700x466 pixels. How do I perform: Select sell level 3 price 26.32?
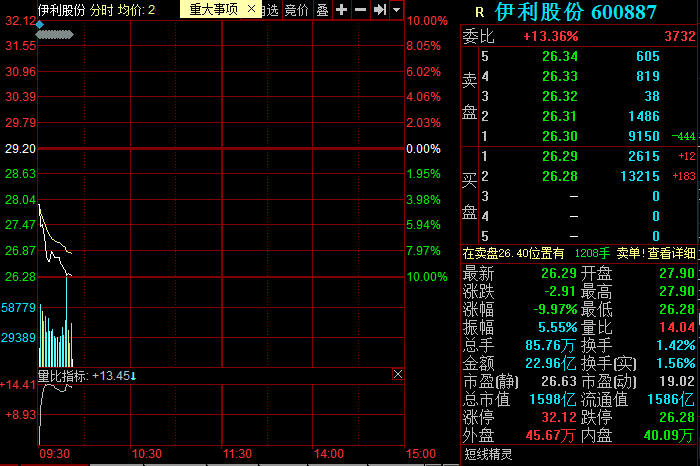click(x=560, y=96)
